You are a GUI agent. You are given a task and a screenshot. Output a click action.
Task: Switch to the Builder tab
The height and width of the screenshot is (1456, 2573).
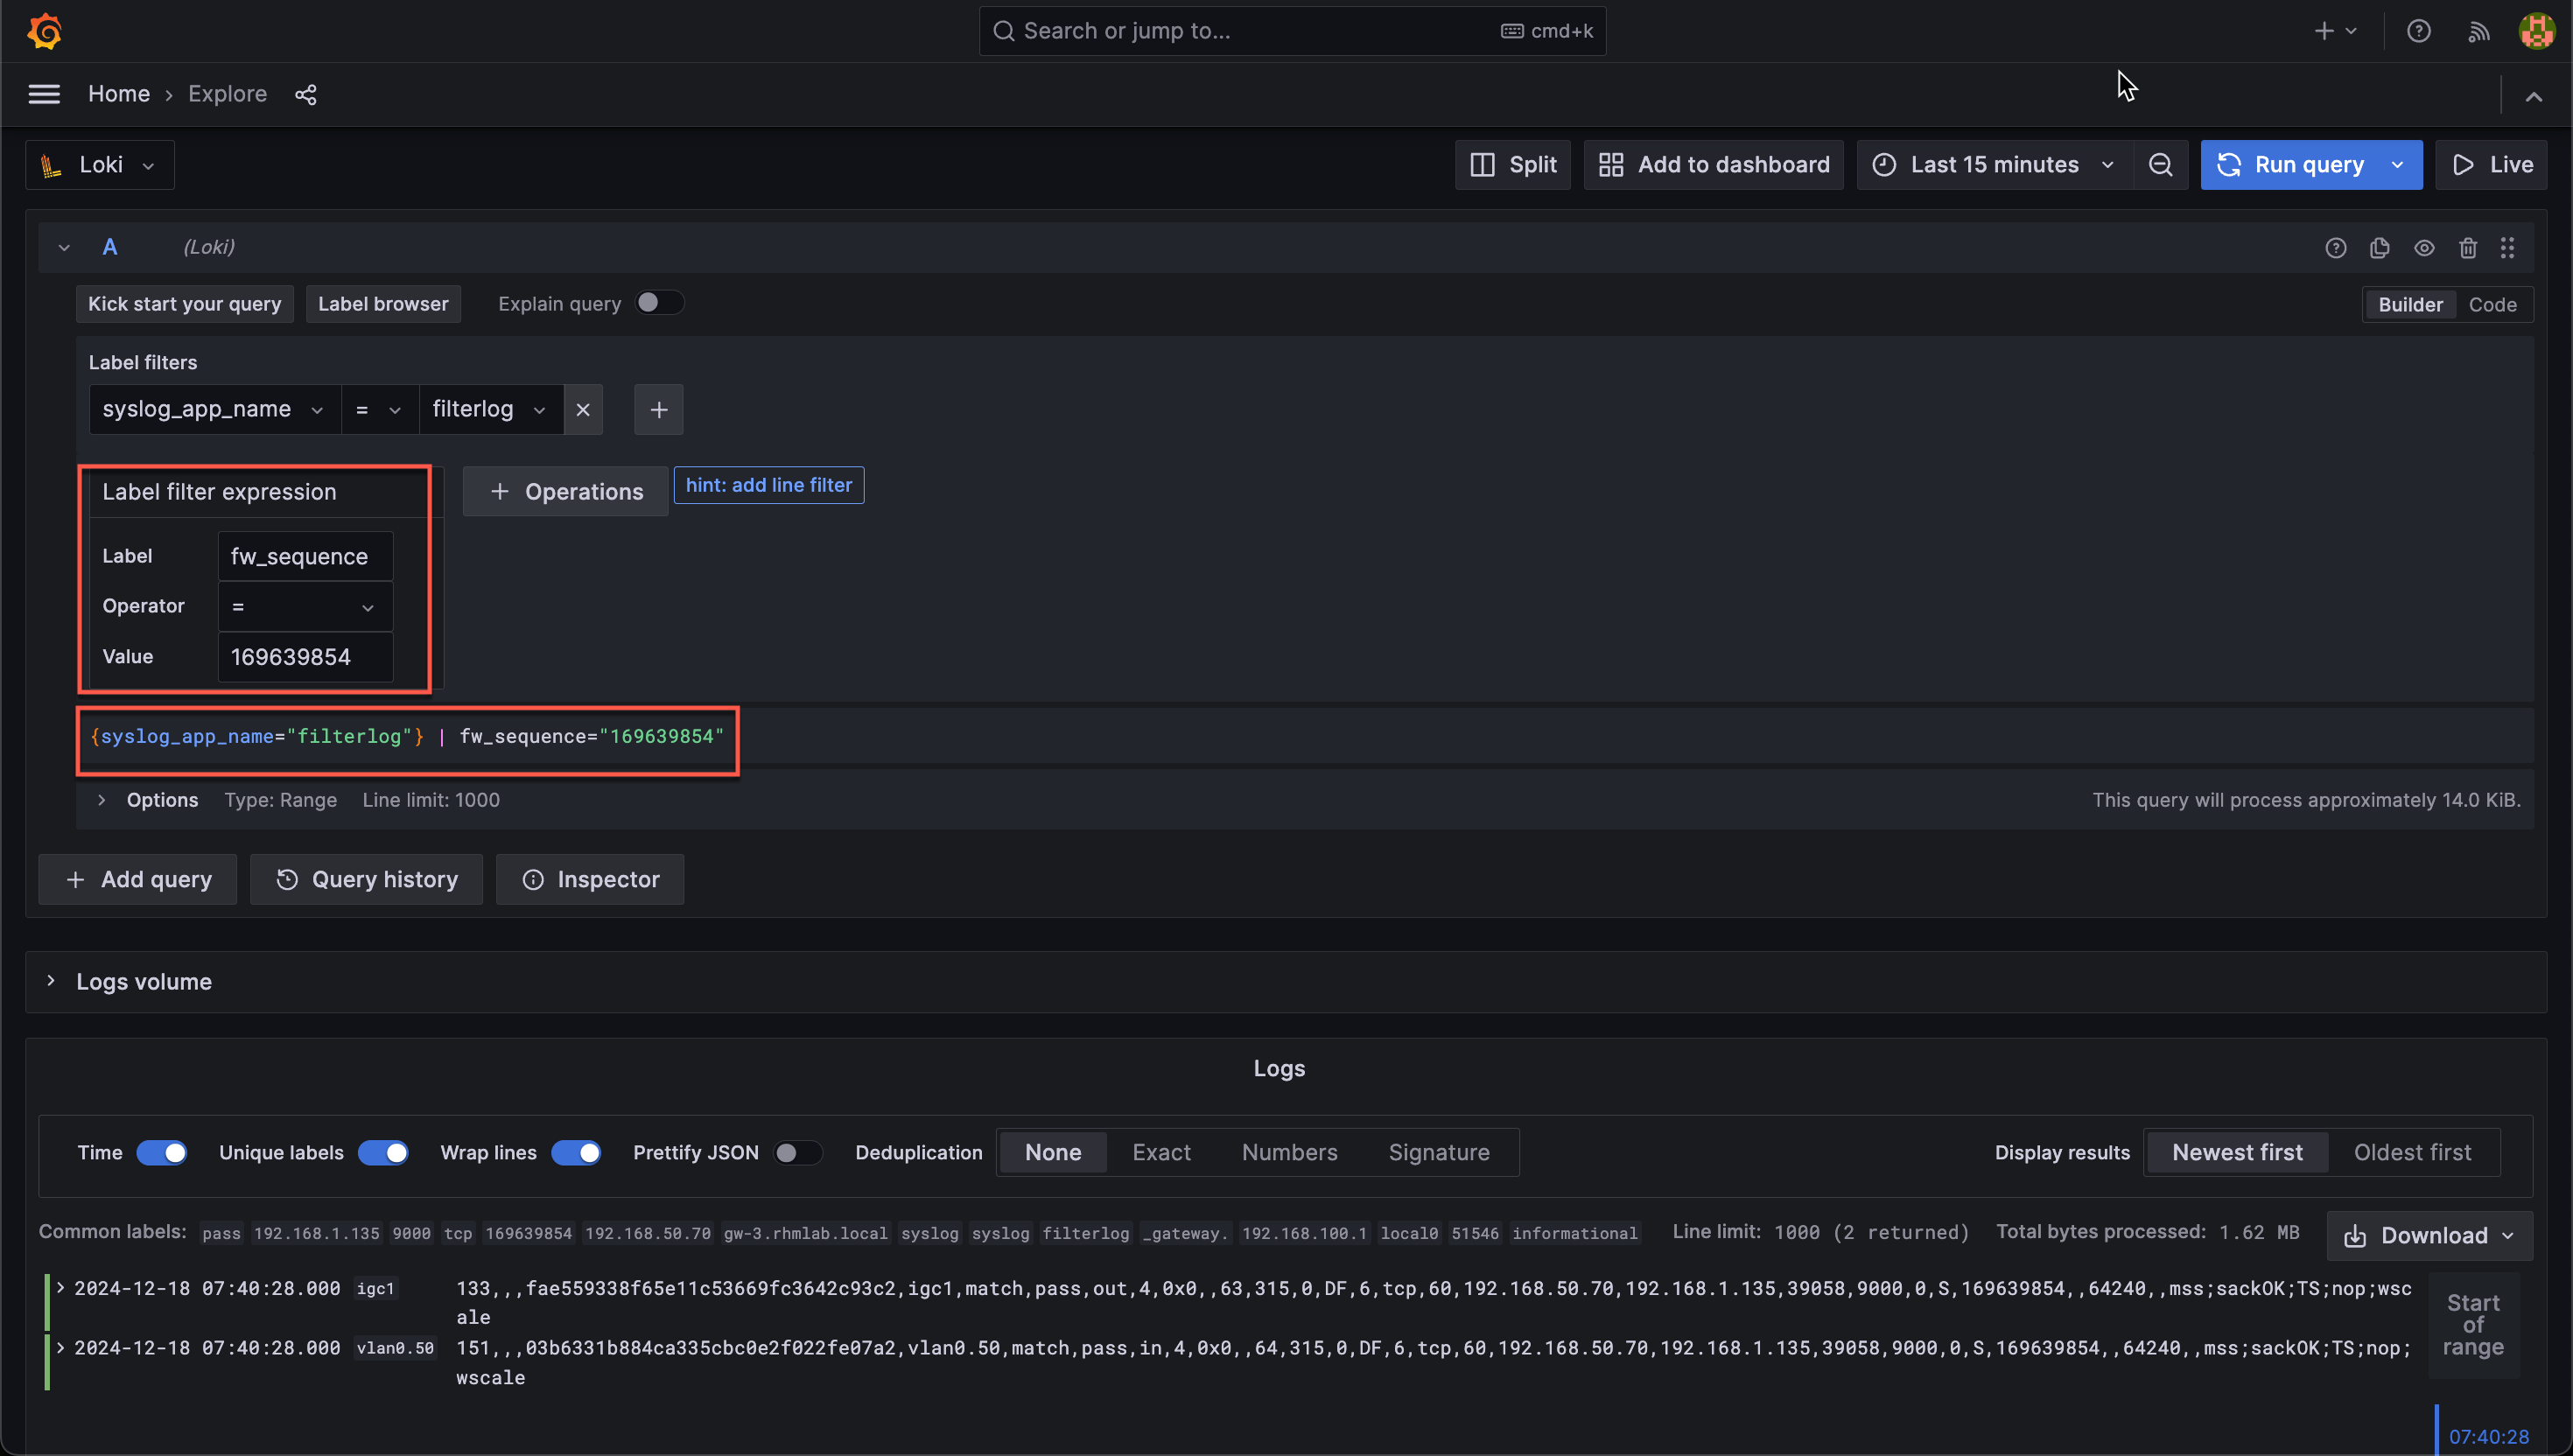coord(2408,302)
